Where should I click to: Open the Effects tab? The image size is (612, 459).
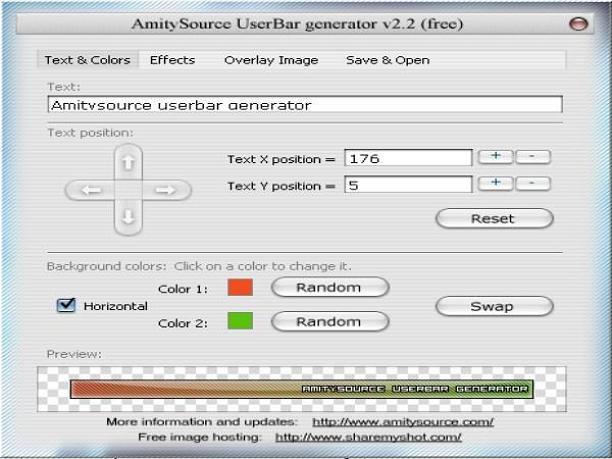coord(172,60)
